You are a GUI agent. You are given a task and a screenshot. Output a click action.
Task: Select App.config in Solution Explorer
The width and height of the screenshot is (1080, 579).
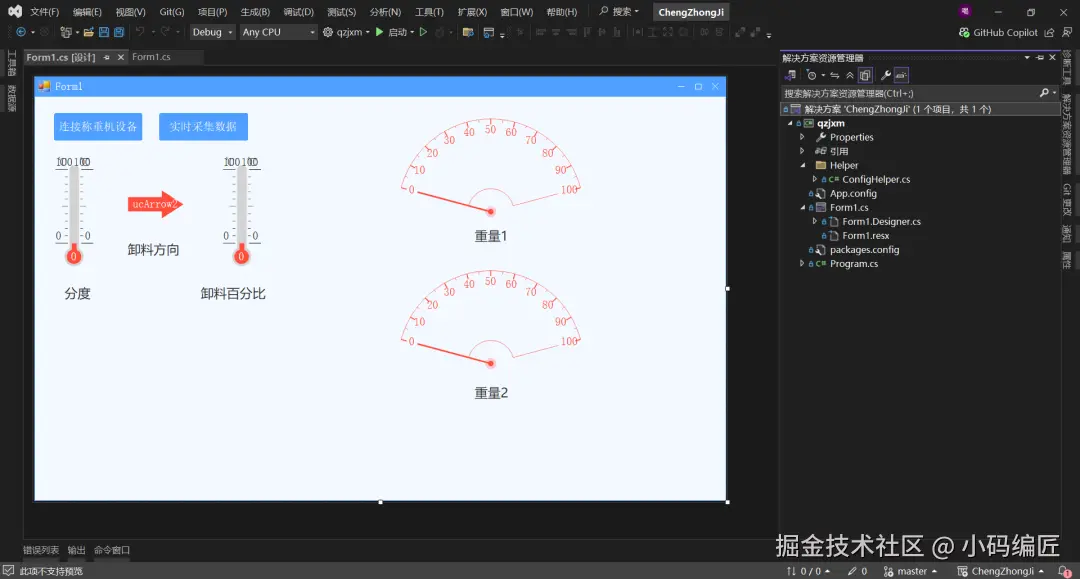853,193
